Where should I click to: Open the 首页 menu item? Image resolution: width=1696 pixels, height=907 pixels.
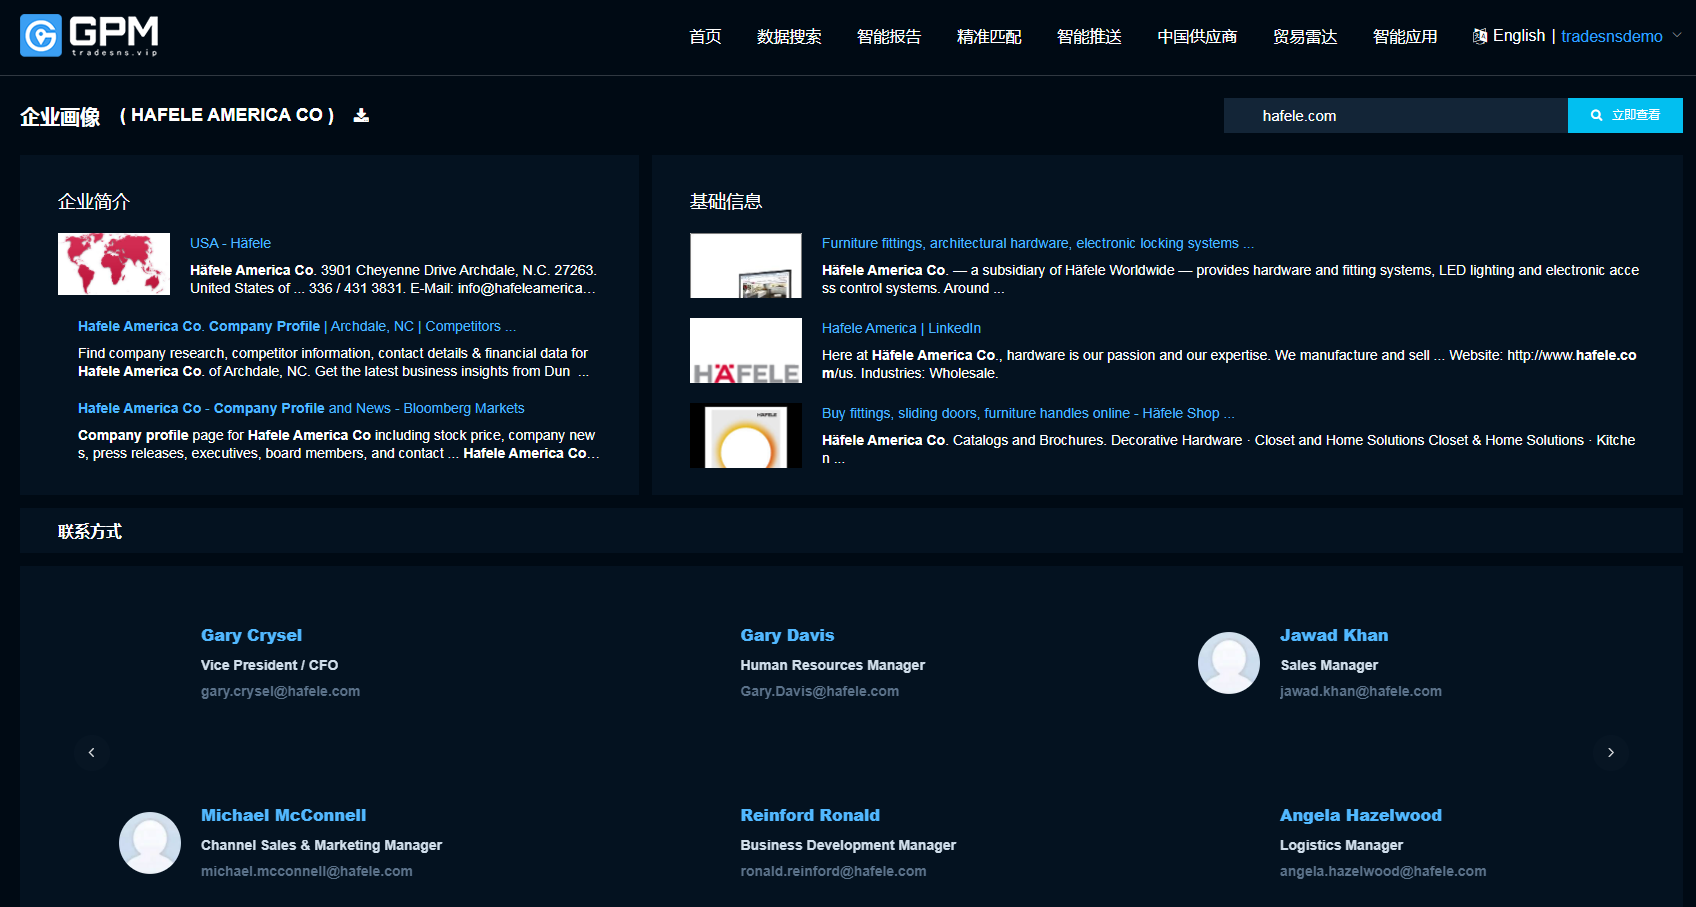(705, 37)
